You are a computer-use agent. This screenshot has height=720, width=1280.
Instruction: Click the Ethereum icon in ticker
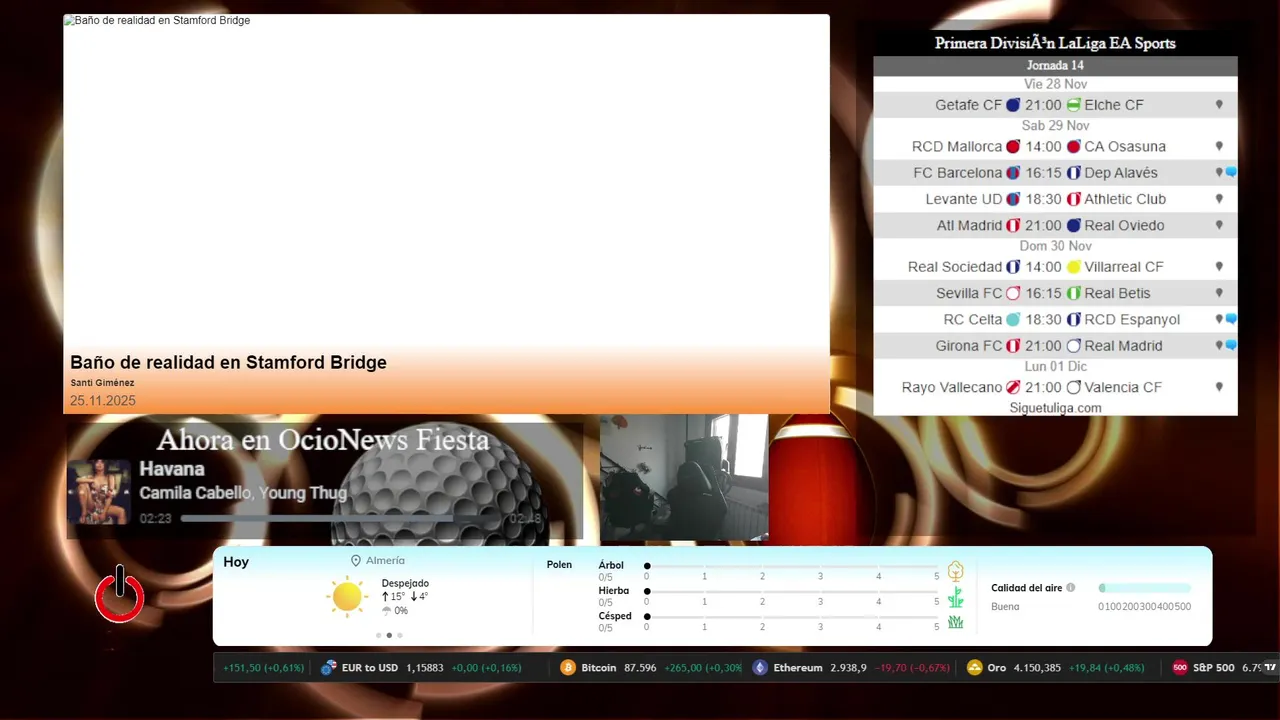pyautogui.click(x=760, y=668)
